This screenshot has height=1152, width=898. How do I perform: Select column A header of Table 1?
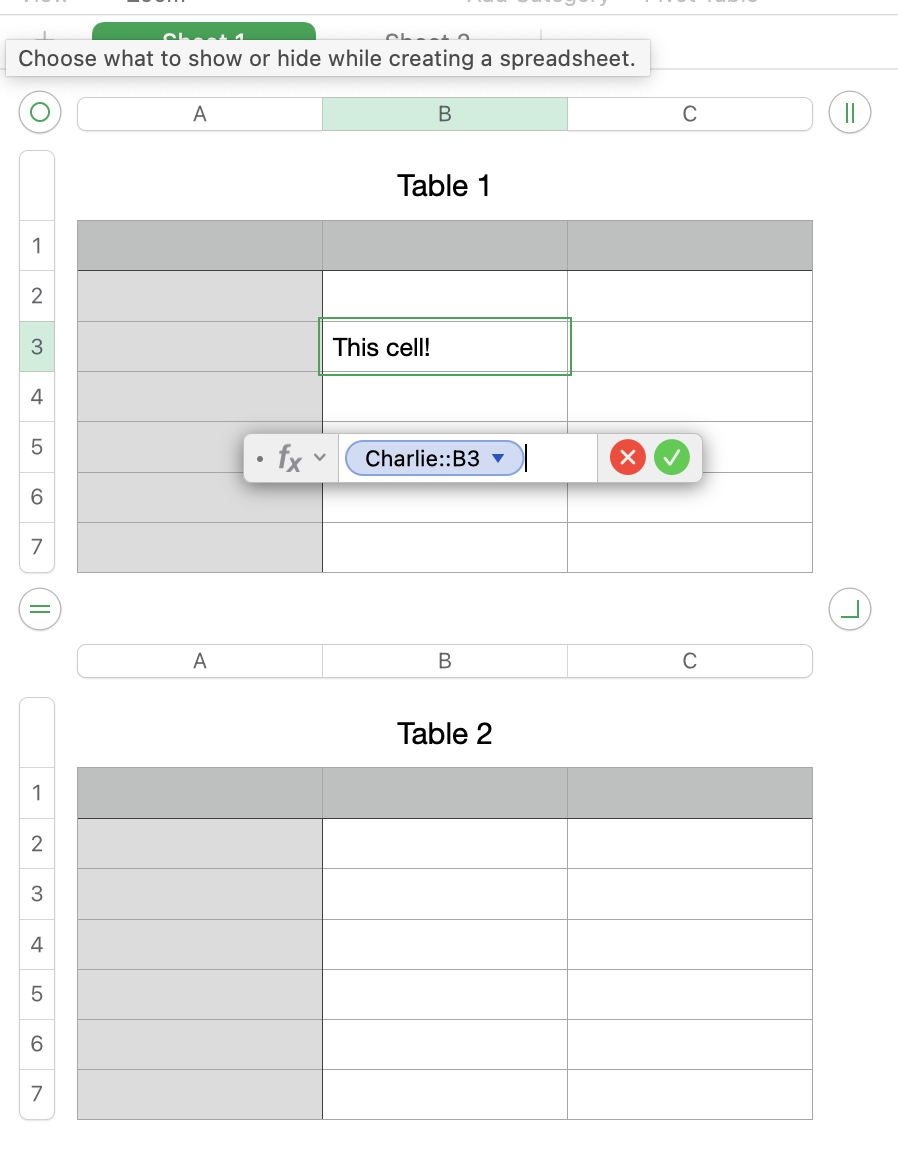[x=200, y=114]
